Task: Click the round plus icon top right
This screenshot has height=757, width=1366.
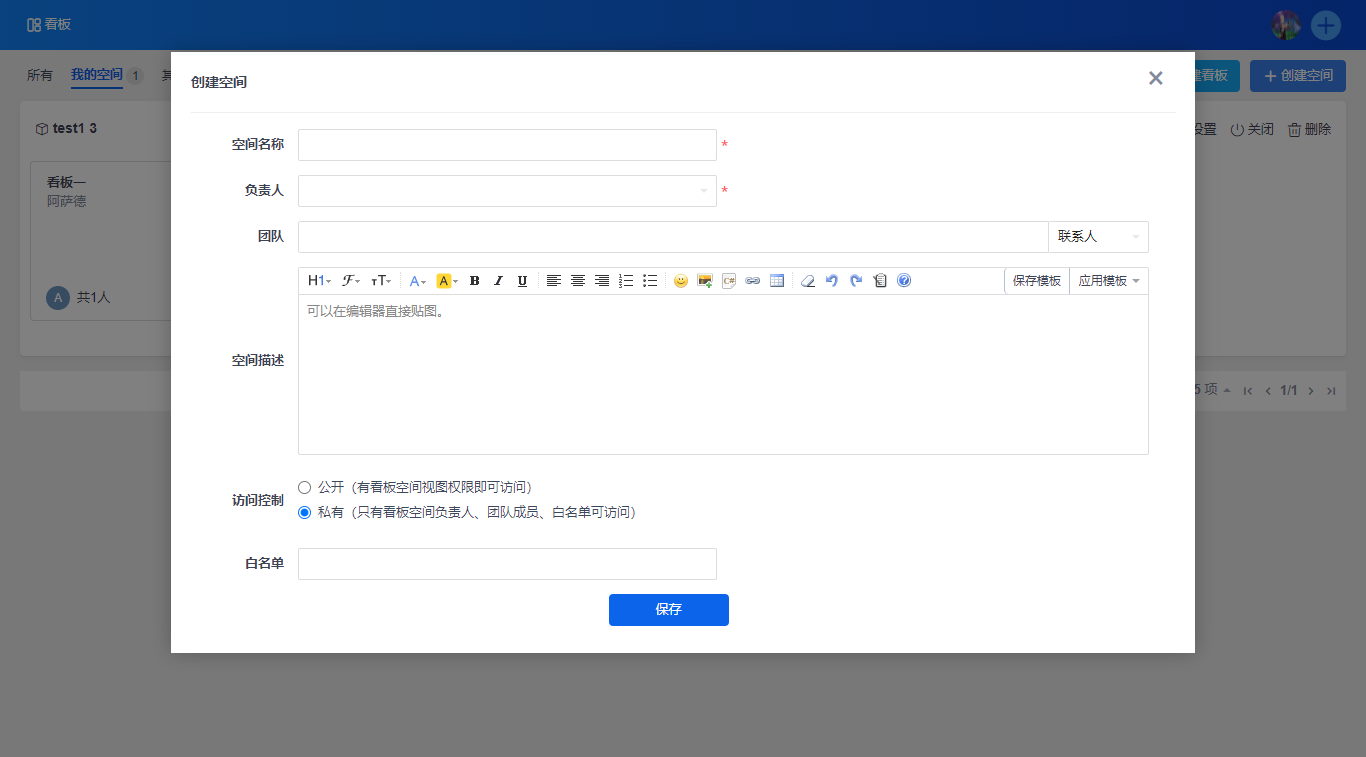Action: tap(1326, 25)
